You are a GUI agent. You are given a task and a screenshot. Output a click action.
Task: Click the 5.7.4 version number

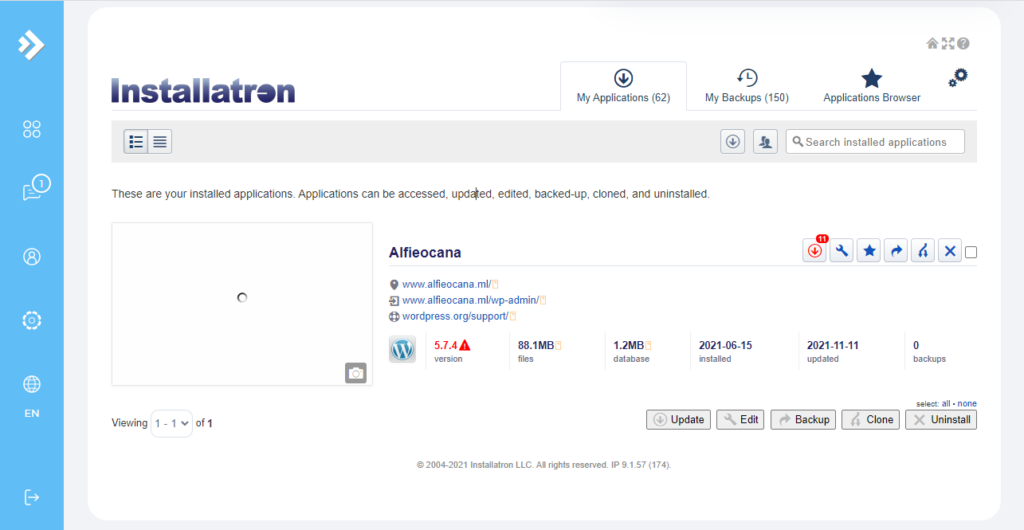445,345
